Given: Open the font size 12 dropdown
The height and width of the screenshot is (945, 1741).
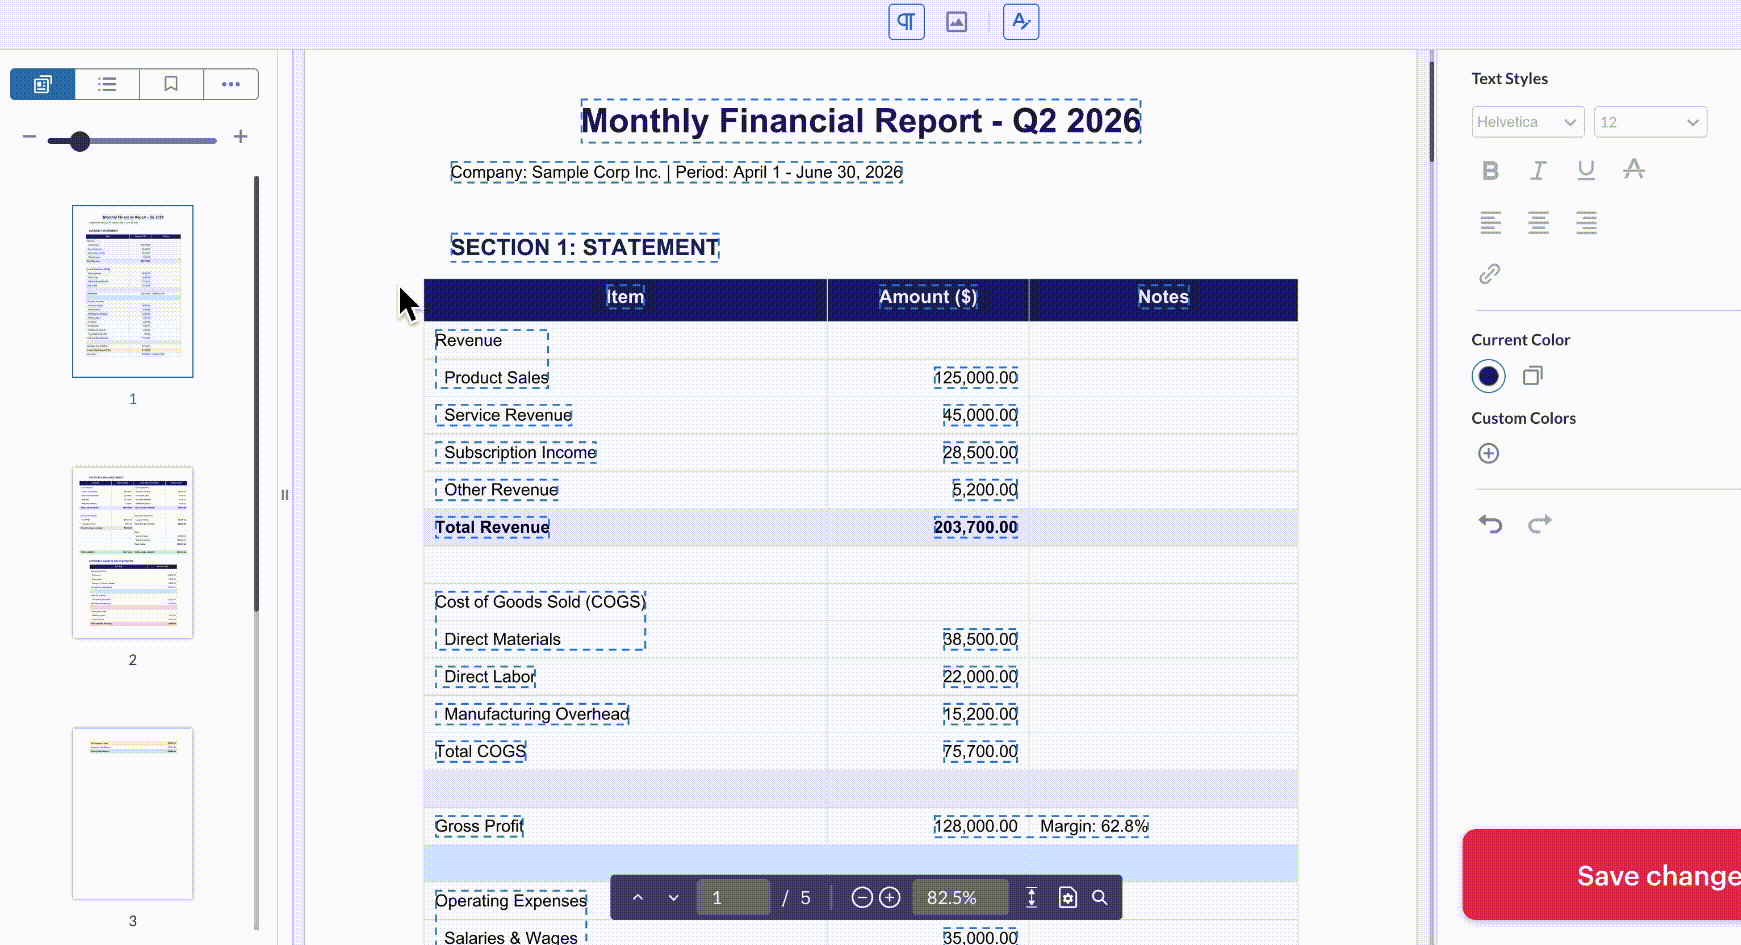Looking at the screenshot, I should click(x=1650, y=122).
